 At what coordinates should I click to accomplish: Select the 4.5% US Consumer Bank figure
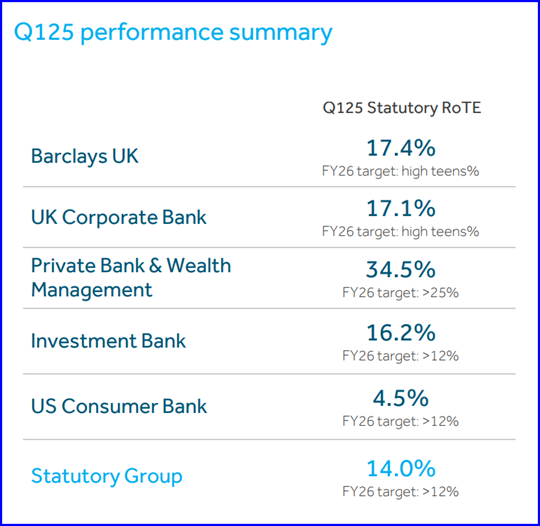401,398
